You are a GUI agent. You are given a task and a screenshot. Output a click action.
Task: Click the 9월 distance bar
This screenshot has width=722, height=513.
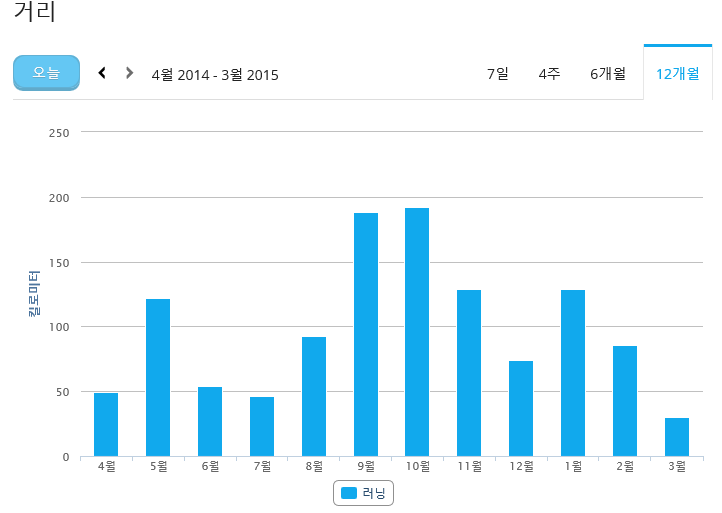pyautogui.click(x=366, y=334)
